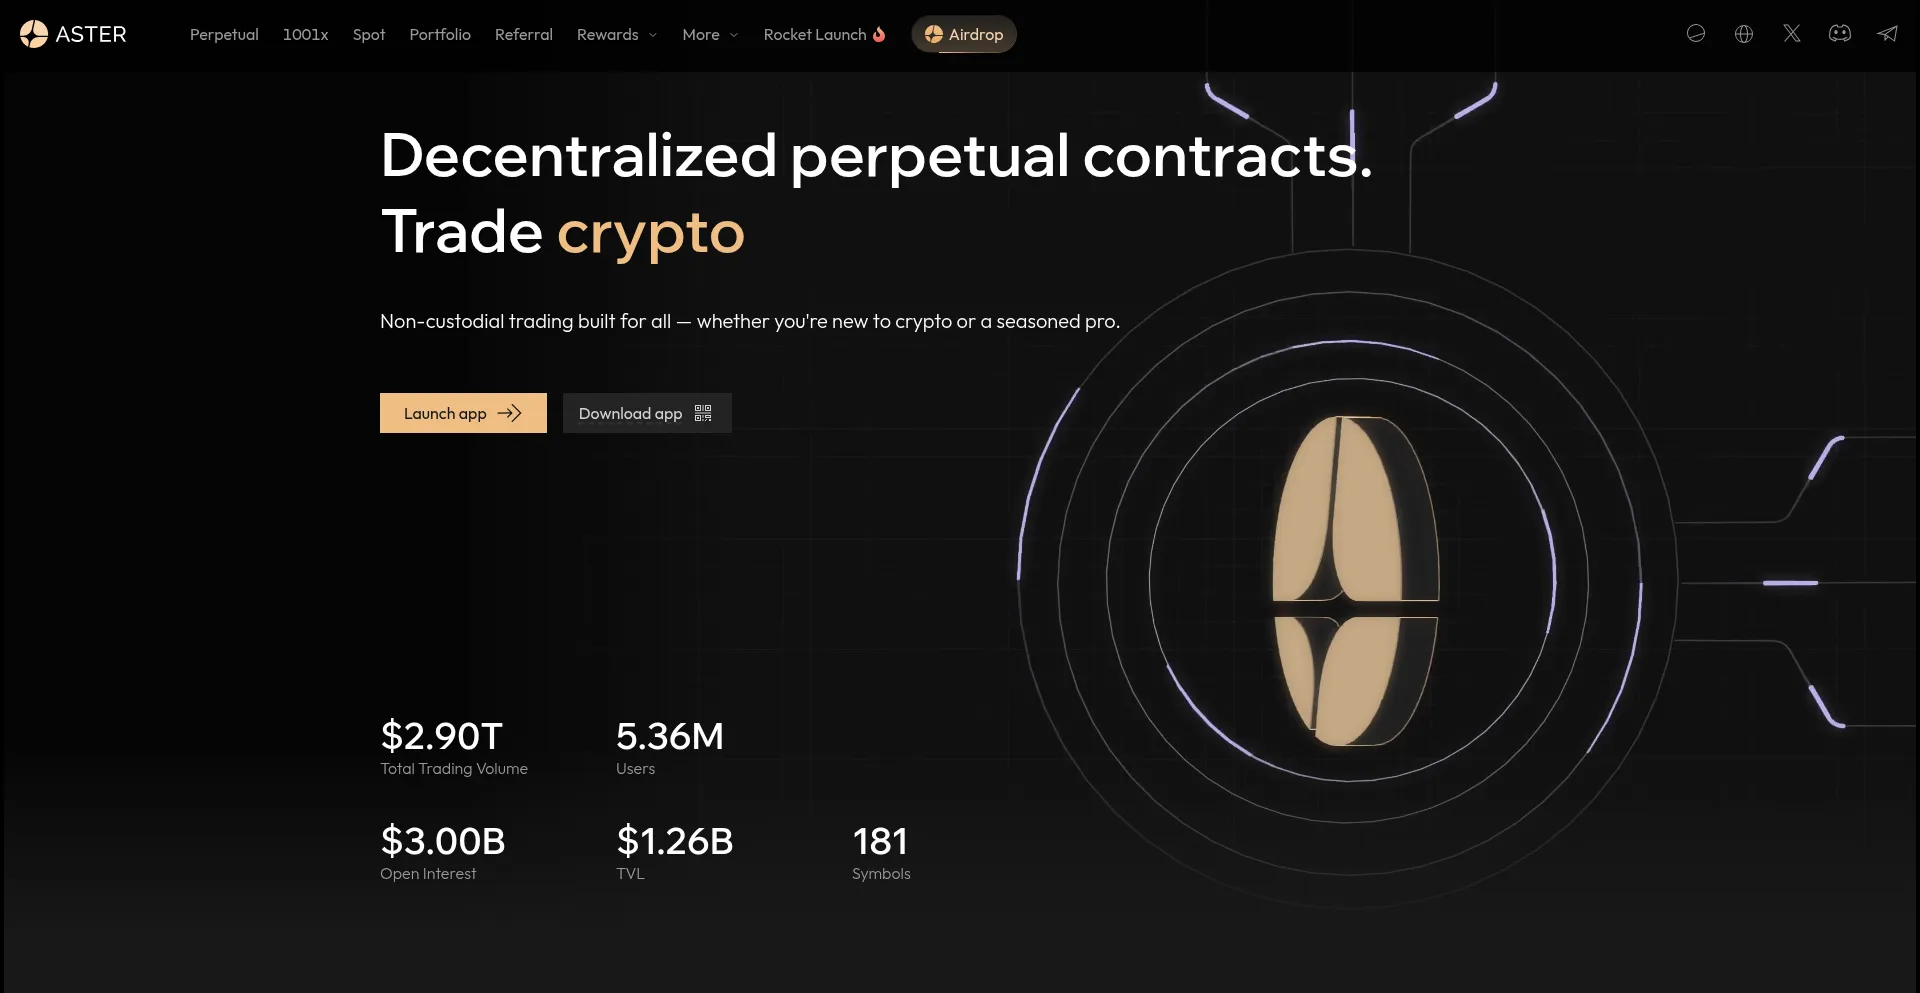The height and width of the screenshot is (993, 1920).
Task: Click the Rocket Launch link
Action: coord(815,34)
